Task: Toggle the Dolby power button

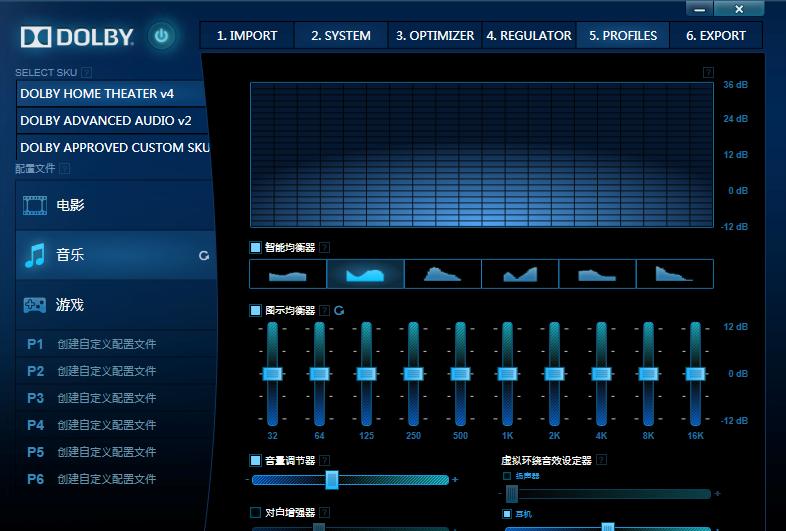Action: 161,36
